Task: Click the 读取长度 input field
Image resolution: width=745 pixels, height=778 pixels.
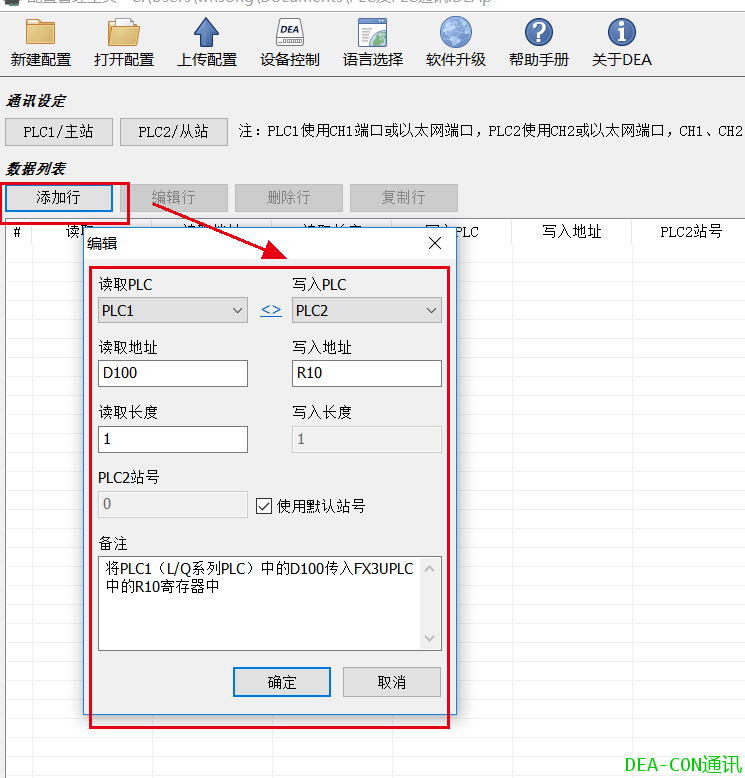Action: click(x=173, y=439)
